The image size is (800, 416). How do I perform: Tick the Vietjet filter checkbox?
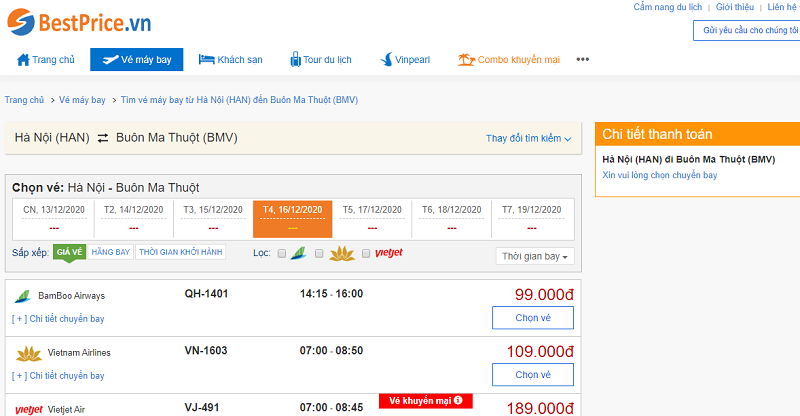[366, 253]
